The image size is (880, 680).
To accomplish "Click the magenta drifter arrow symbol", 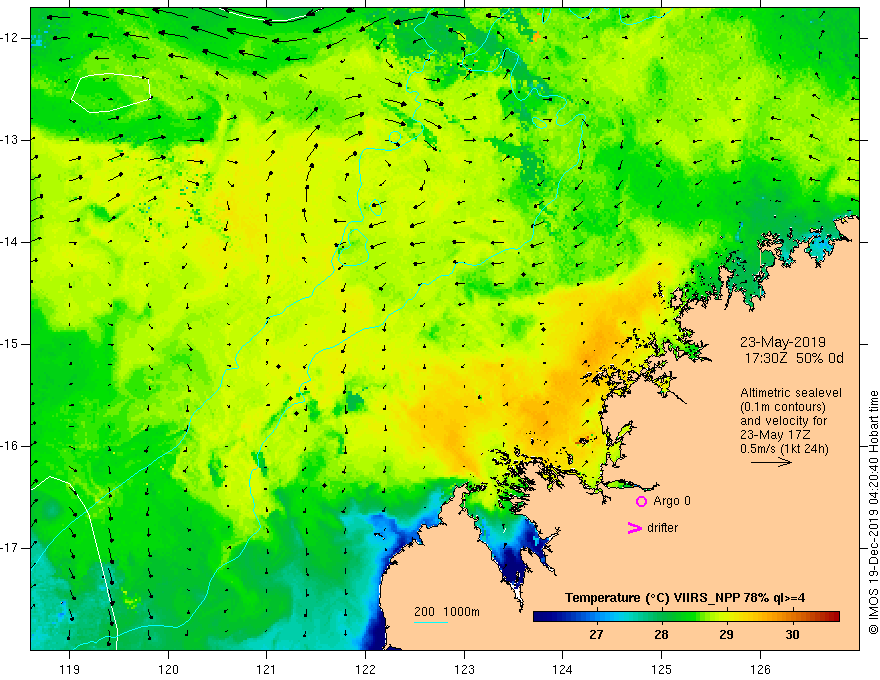I will pyautogui.click(x=635, y=528).
